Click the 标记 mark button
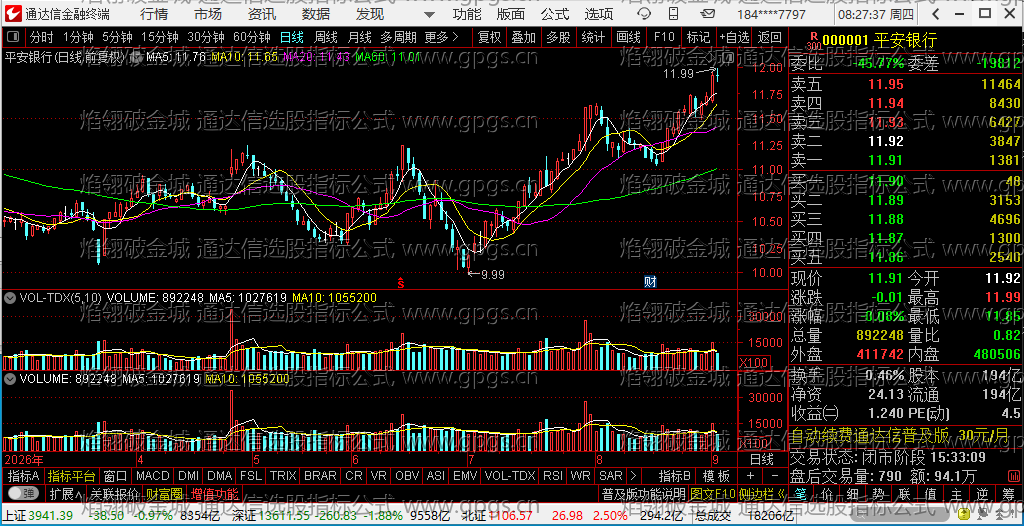 pos(698,37)
